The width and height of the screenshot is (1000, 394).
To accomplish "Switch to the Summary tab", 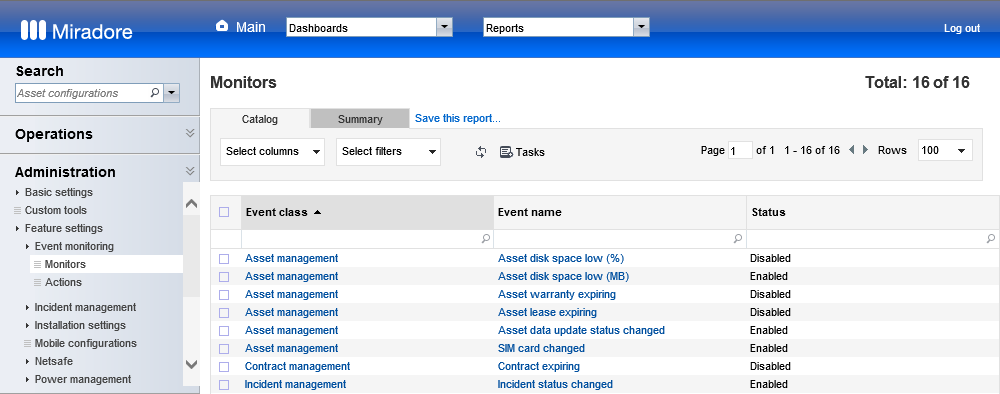I will coord(360,119).
